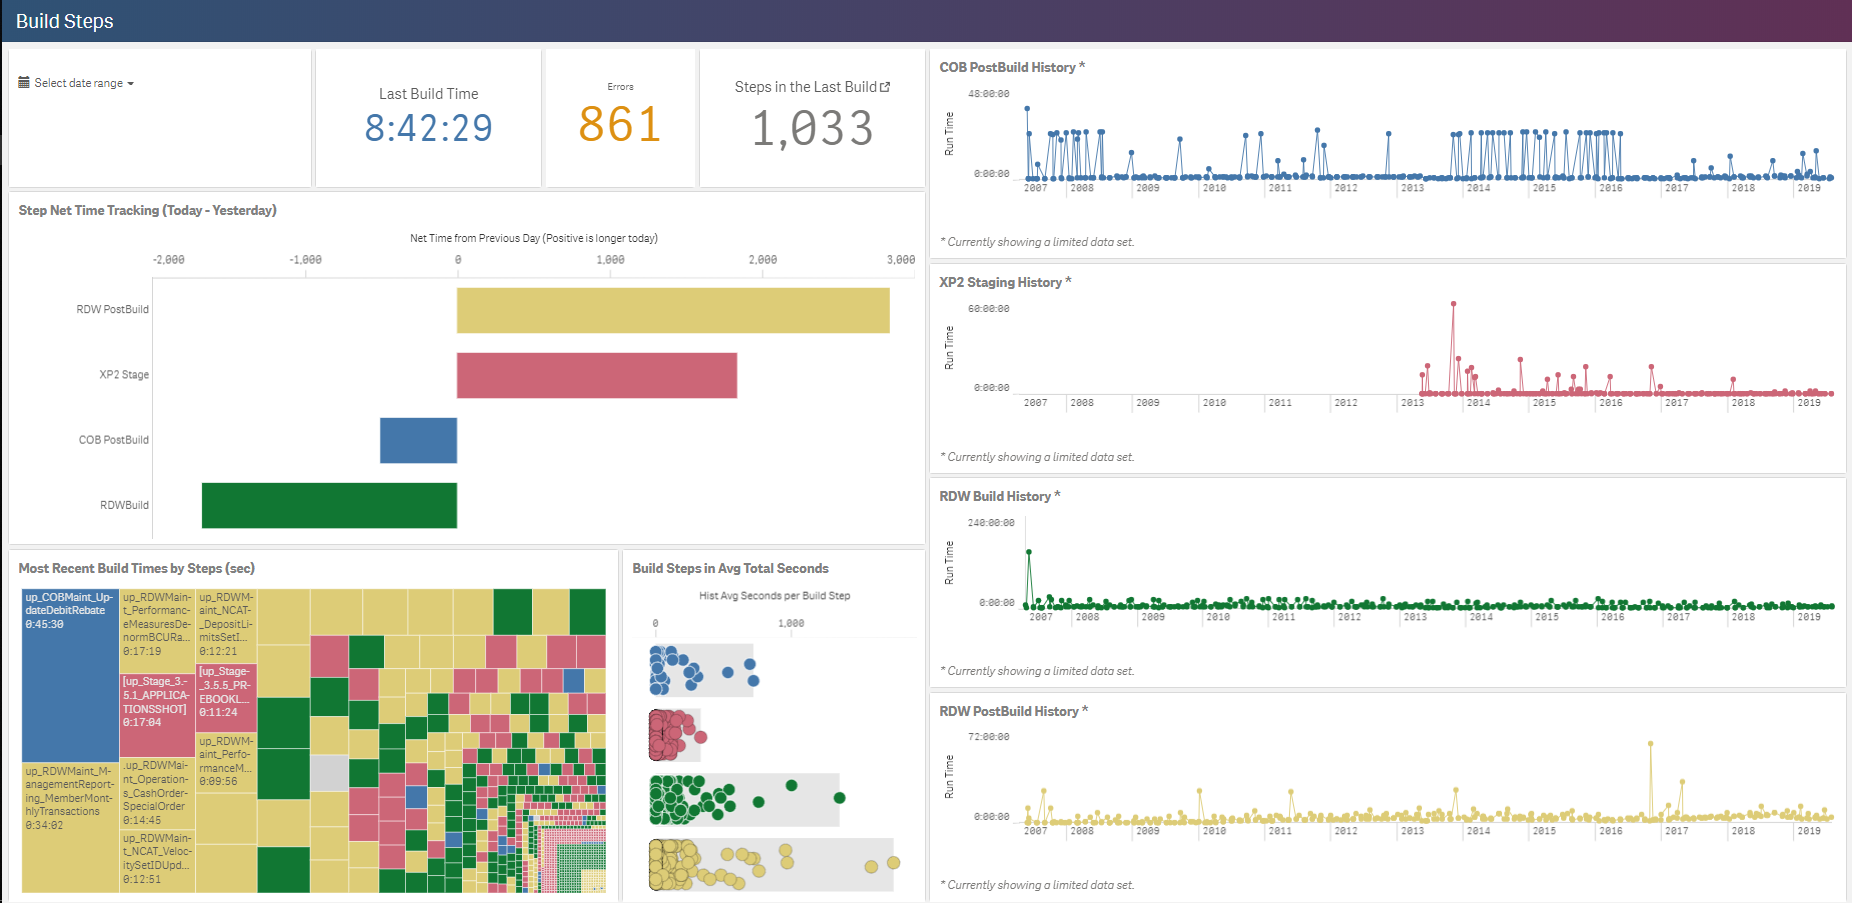Click the highest yellow peak in RDW PostBuild History
Viewport: 1852px width, 903px height.
(x=1650, y=744)
